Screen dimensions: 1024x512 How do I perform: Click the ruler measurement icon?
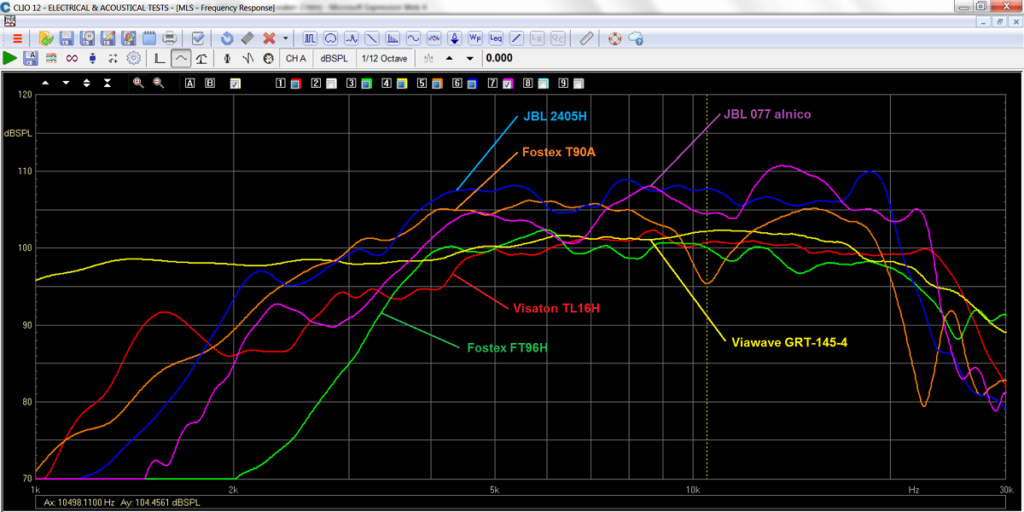click(586, 38)
